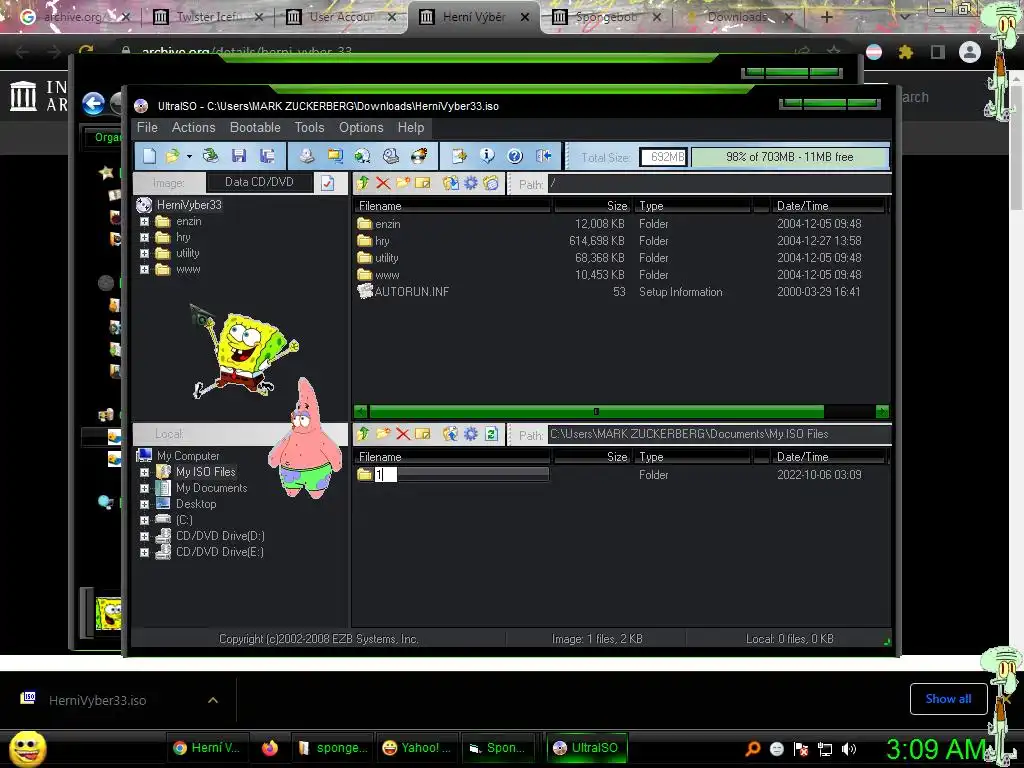Image resolution: width=1024 pixels, height=768 pixels.
Task: Select the hry folder in the image file list
Action: click(620, 241)
